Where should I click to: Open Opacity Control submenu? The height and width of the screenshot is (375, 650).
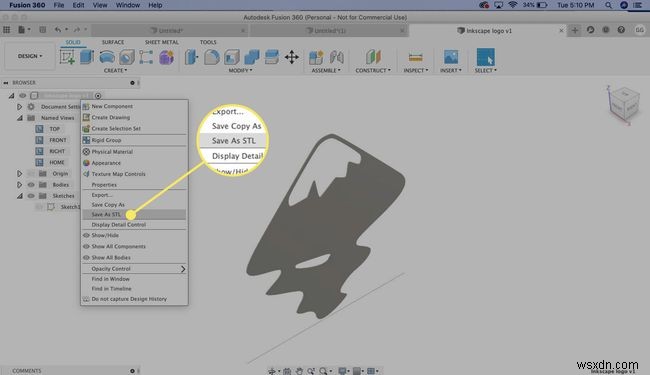point(134,269)
